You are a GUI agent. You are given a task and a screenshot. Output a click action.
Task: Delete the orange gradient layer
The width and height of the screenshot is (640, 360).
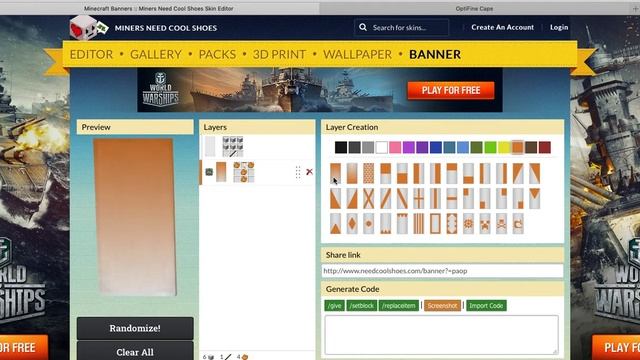pos(309,172)
